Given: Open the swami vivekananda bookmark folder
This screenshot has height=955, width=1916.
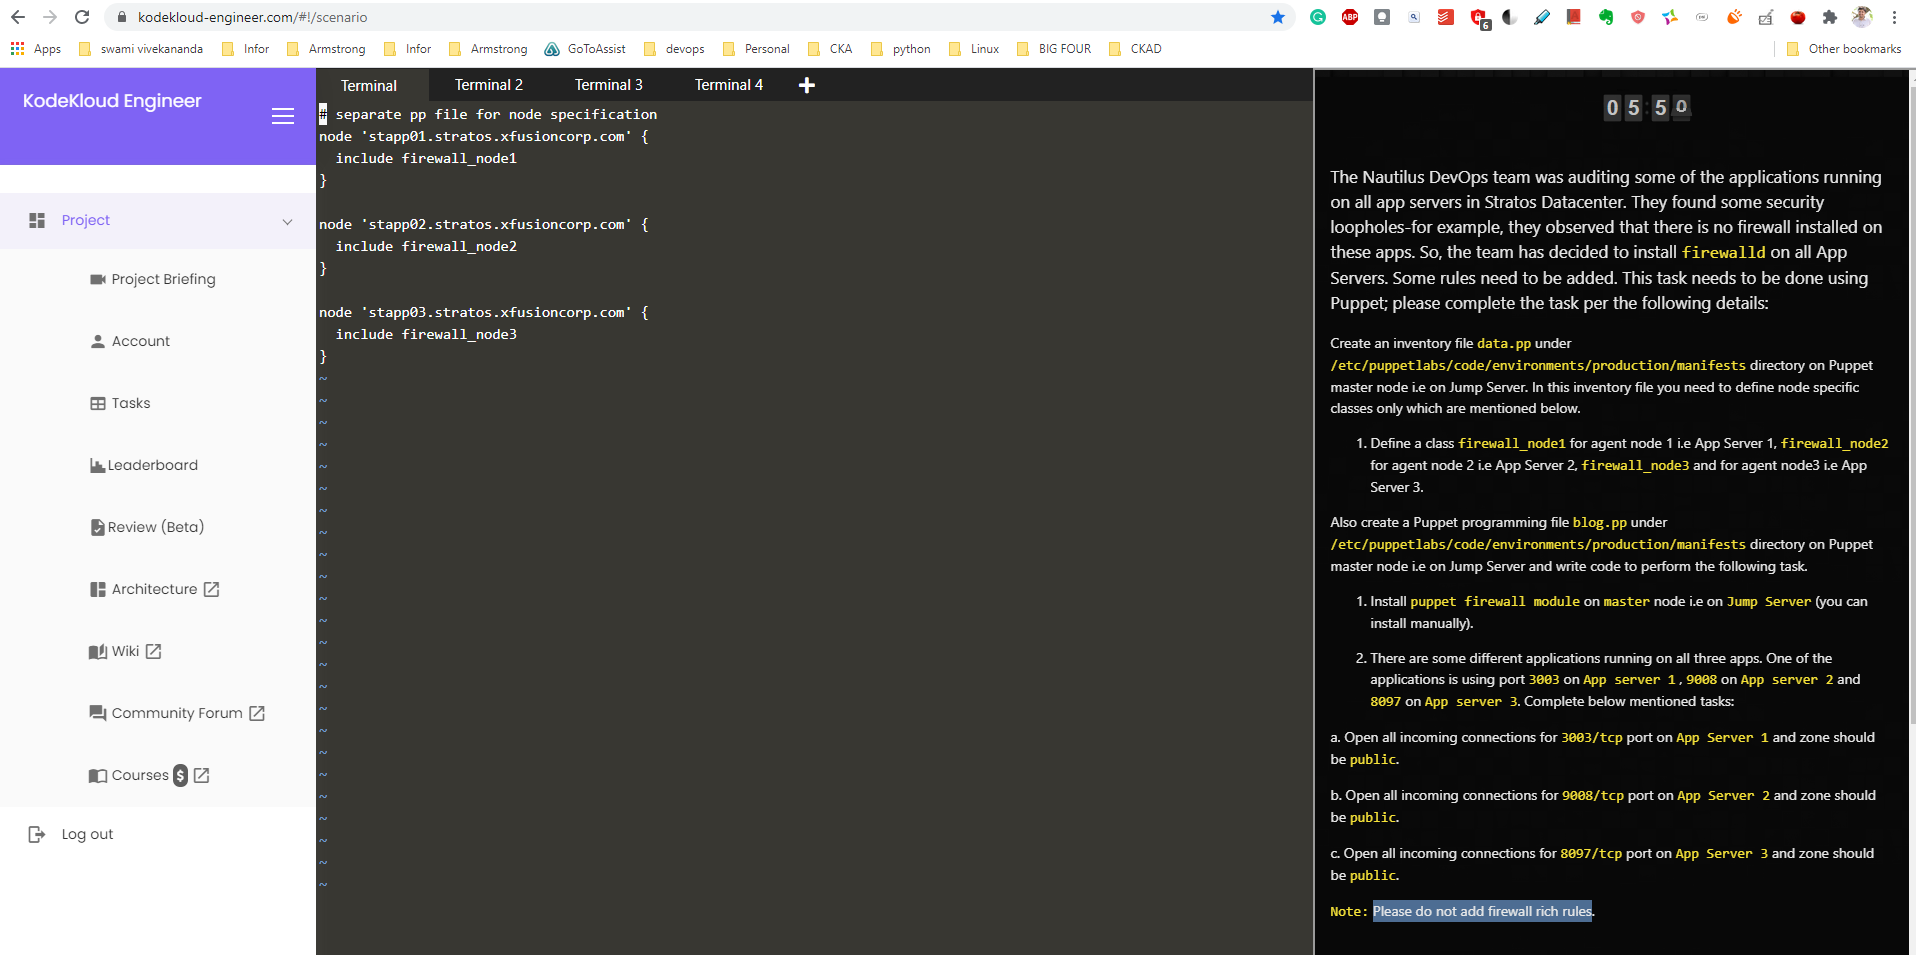Looking at the screenshot, I should coord(140,49).
